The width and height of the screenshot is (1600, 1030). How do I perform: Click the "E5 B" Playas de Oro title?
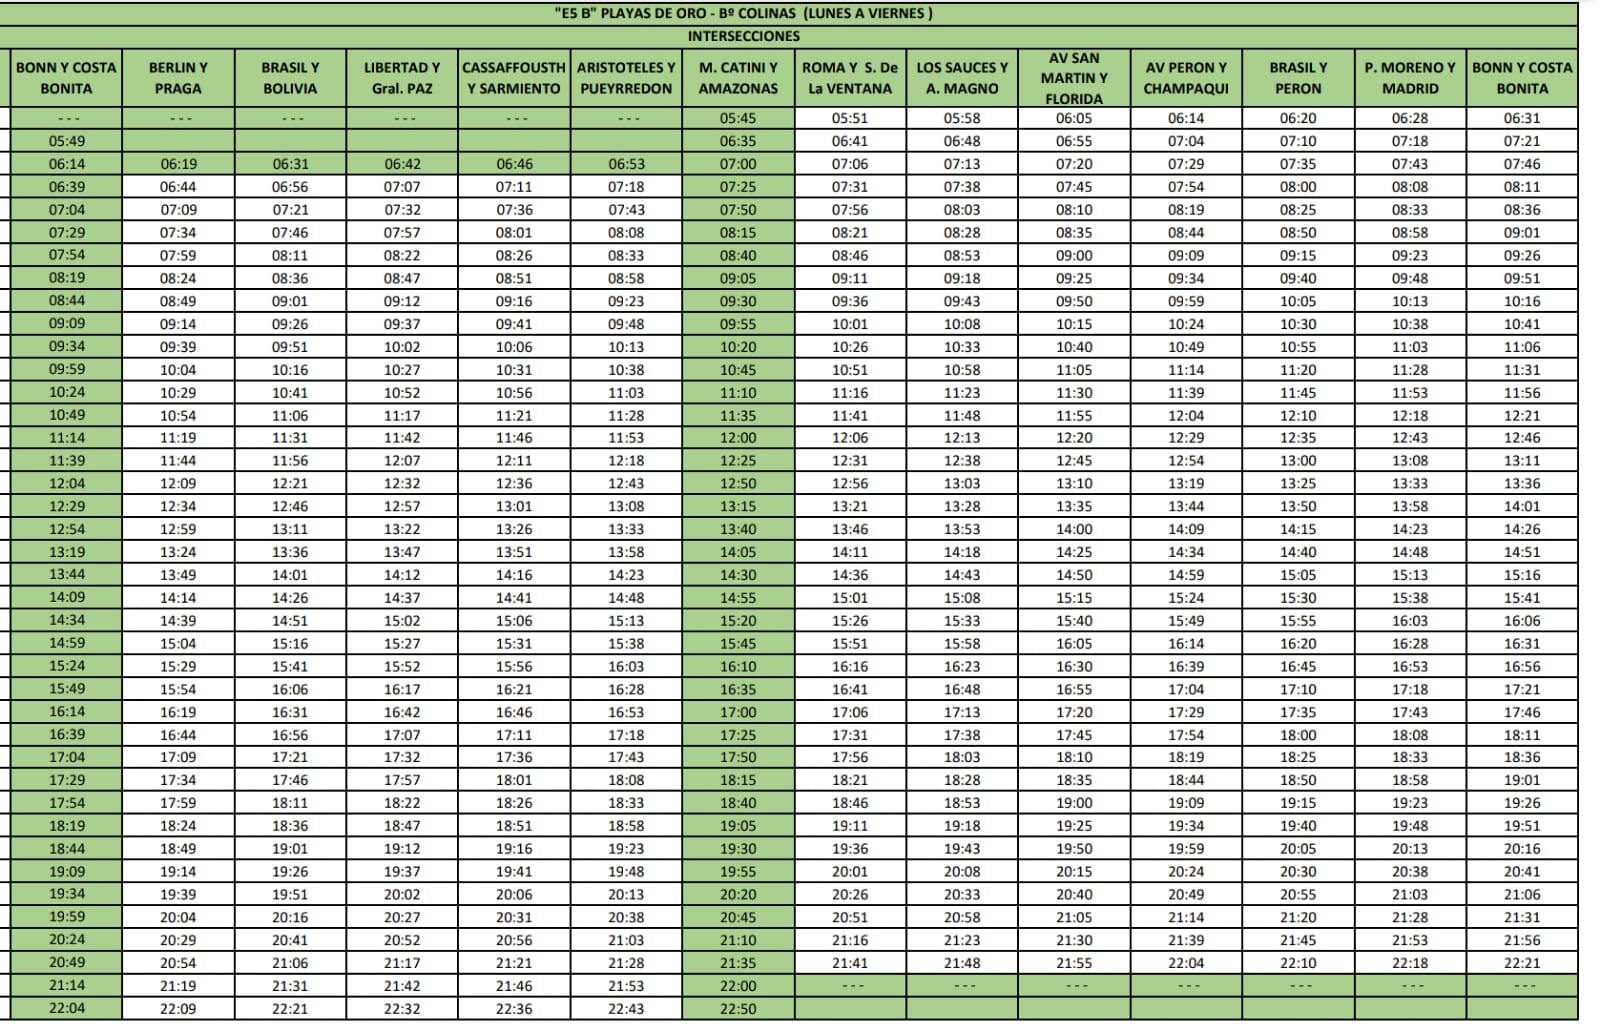[x=743, y=13]
